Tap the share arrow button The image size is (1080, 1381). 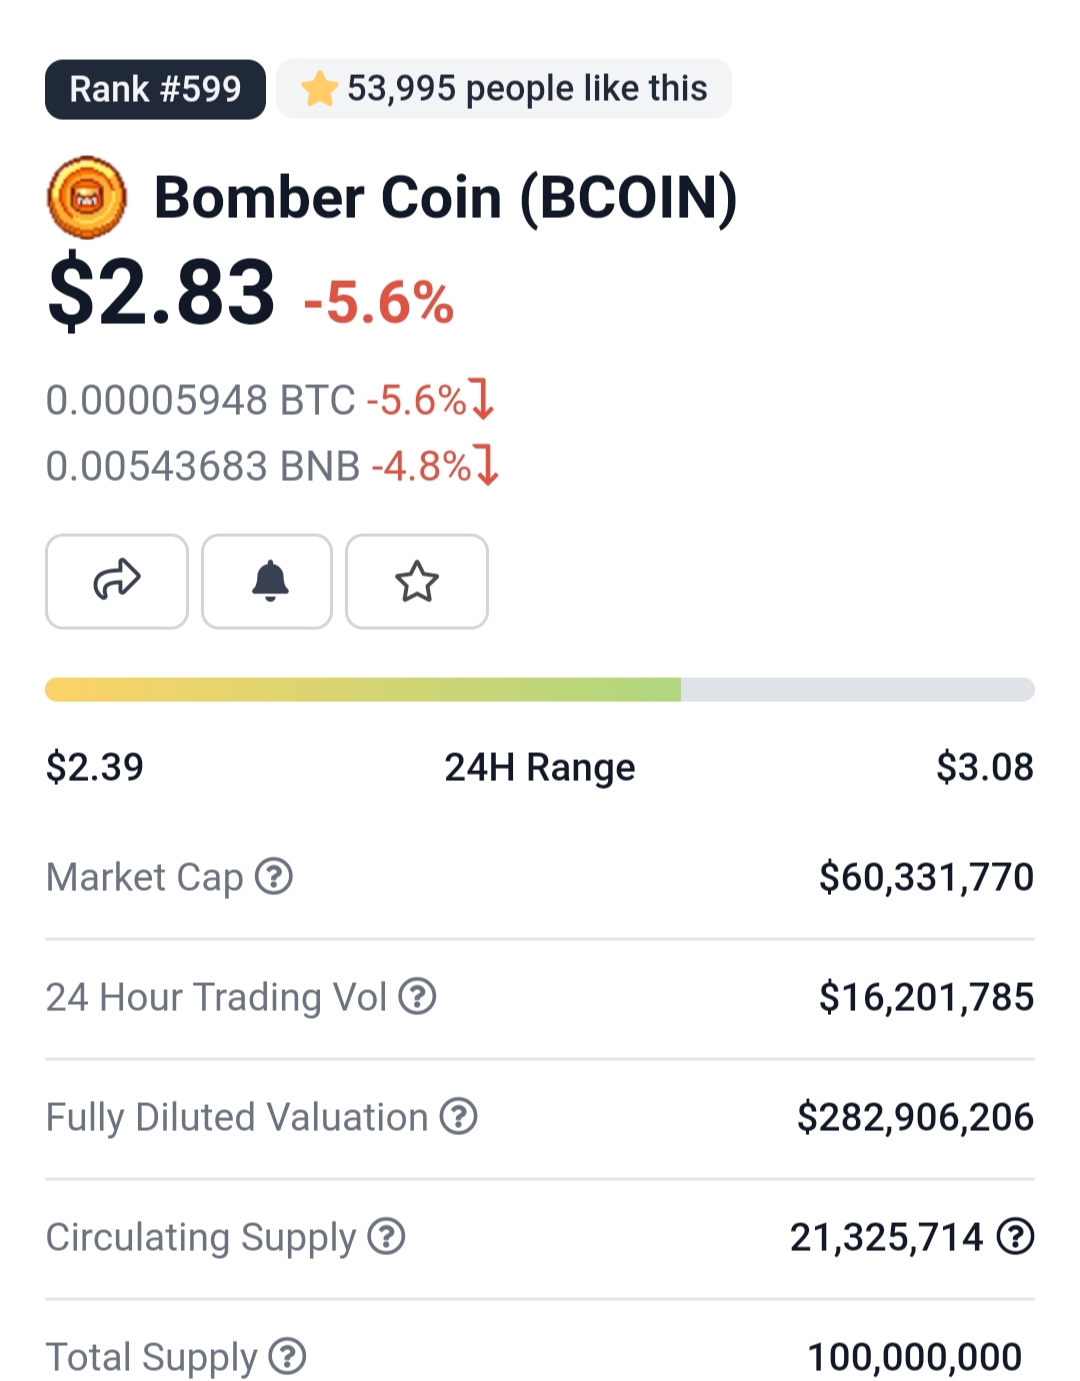[116, 581]
